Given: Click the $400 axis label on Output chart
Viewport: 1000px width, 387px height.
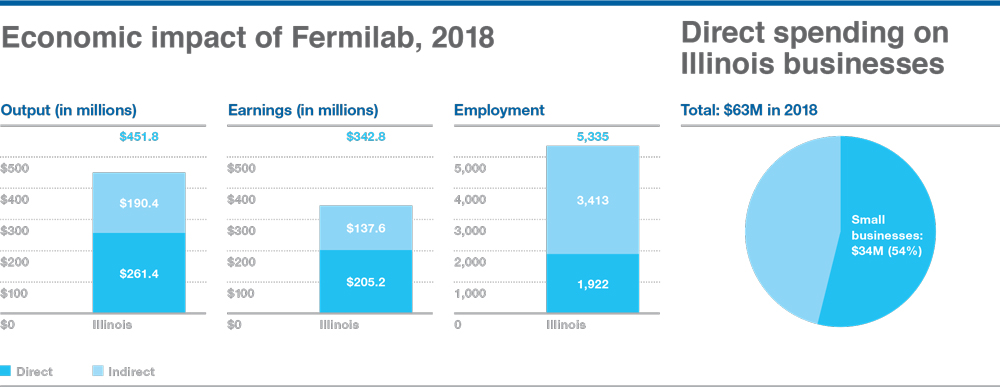Looking at the screenshot, I should click(15, 200).
